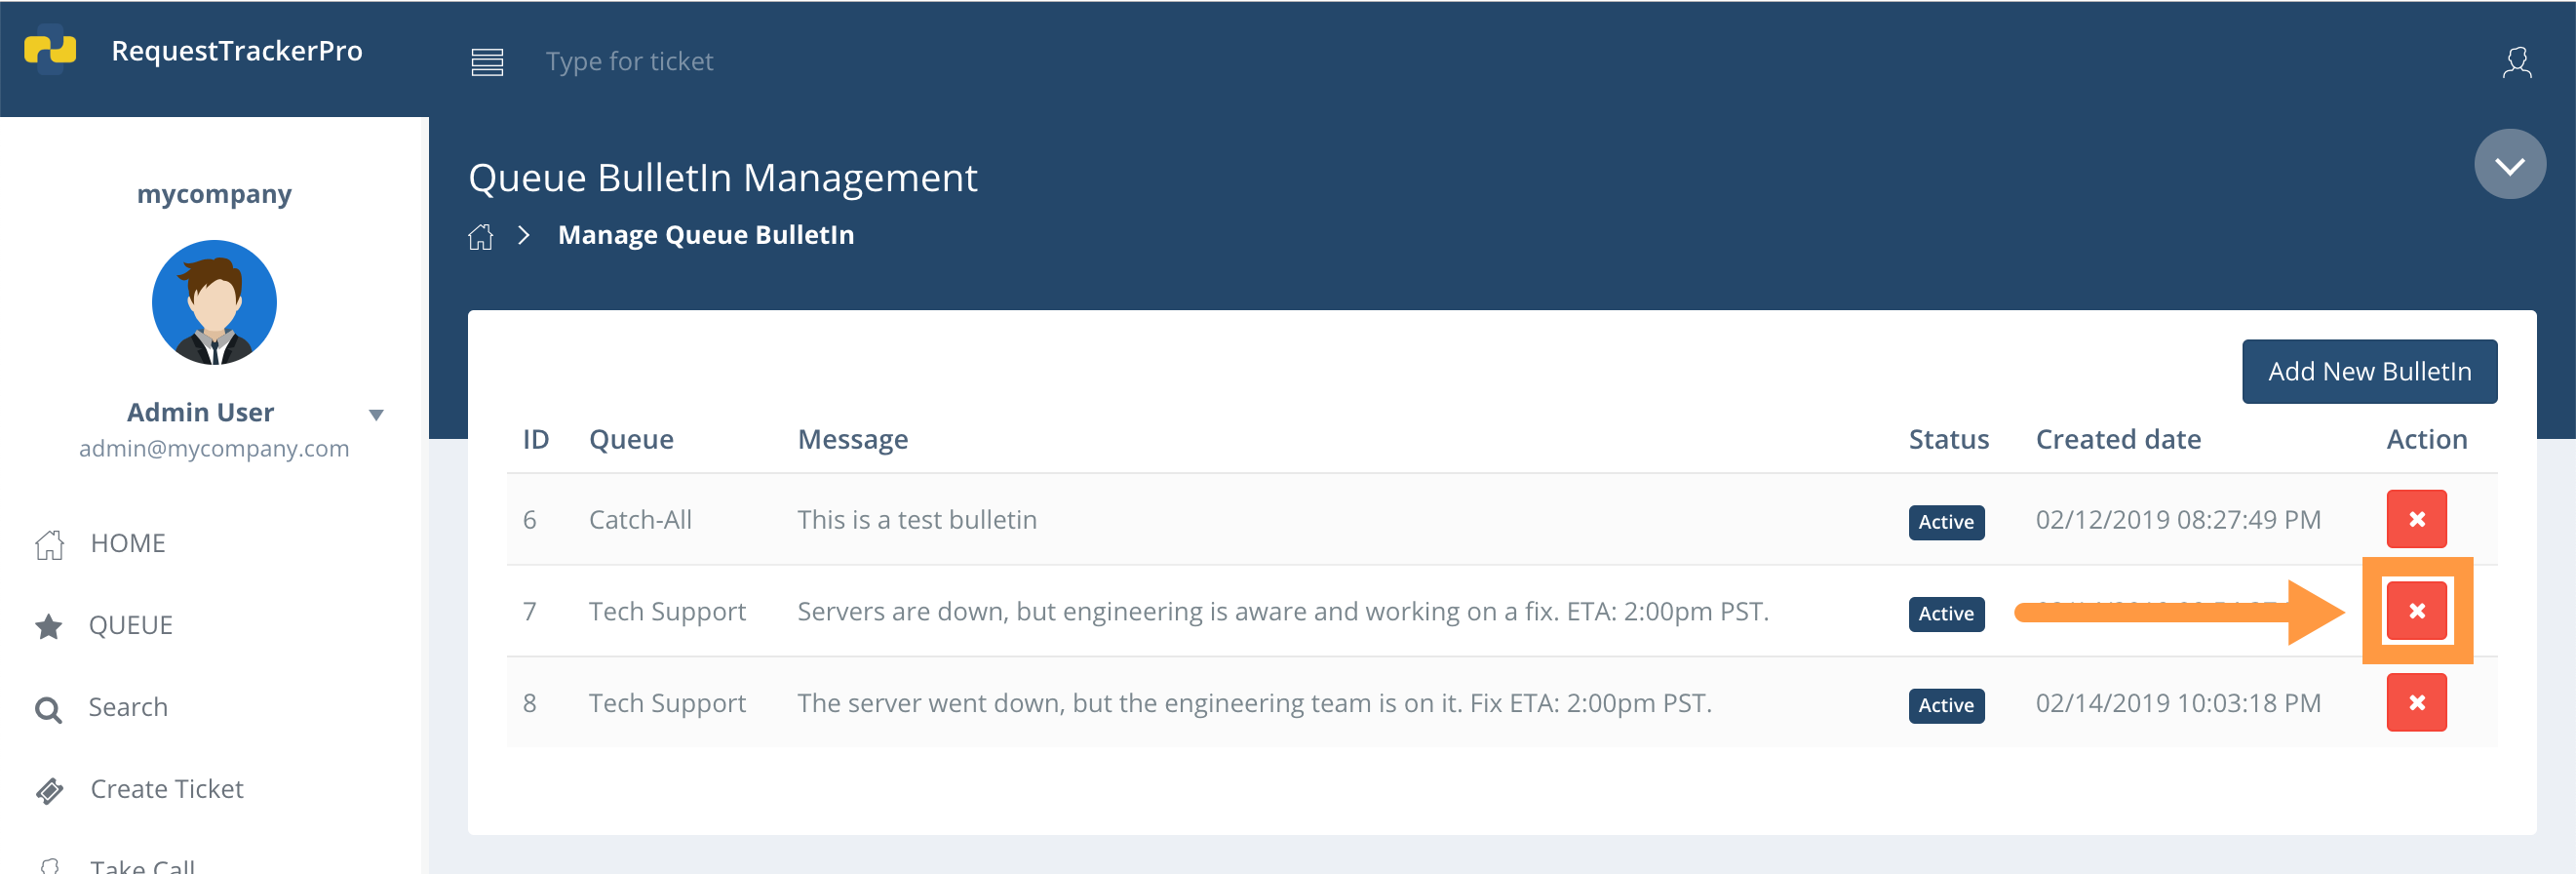Toggle the hamburger menu icon
The width and height of the screenshot is (2576, 874).
click(487, 62)
